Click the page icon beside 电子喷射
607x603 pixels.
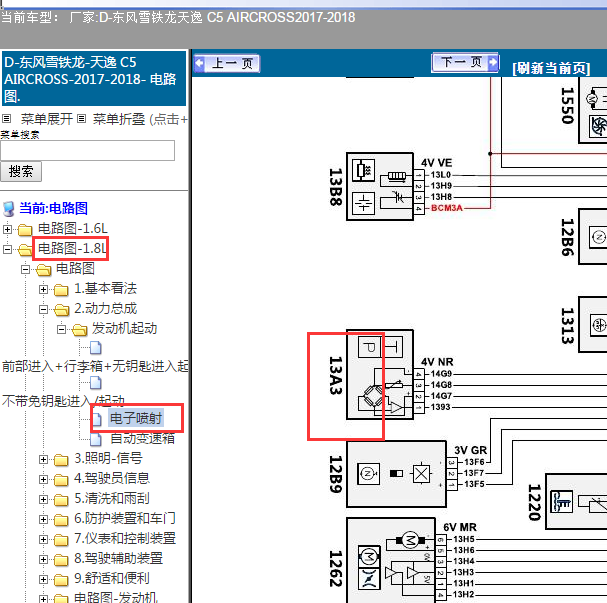pyautogui.click(x=97, y=419)
